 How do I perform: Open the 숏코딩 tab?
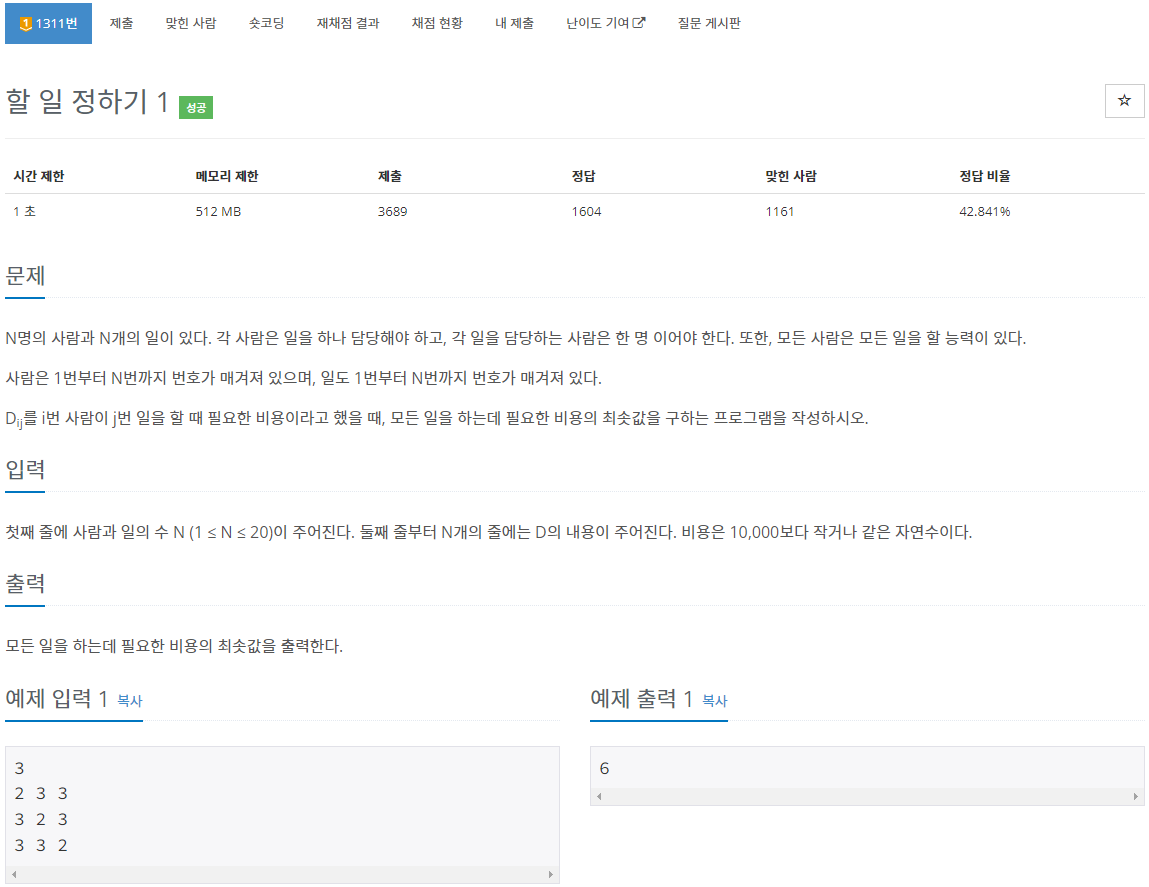tap(264, 22)
